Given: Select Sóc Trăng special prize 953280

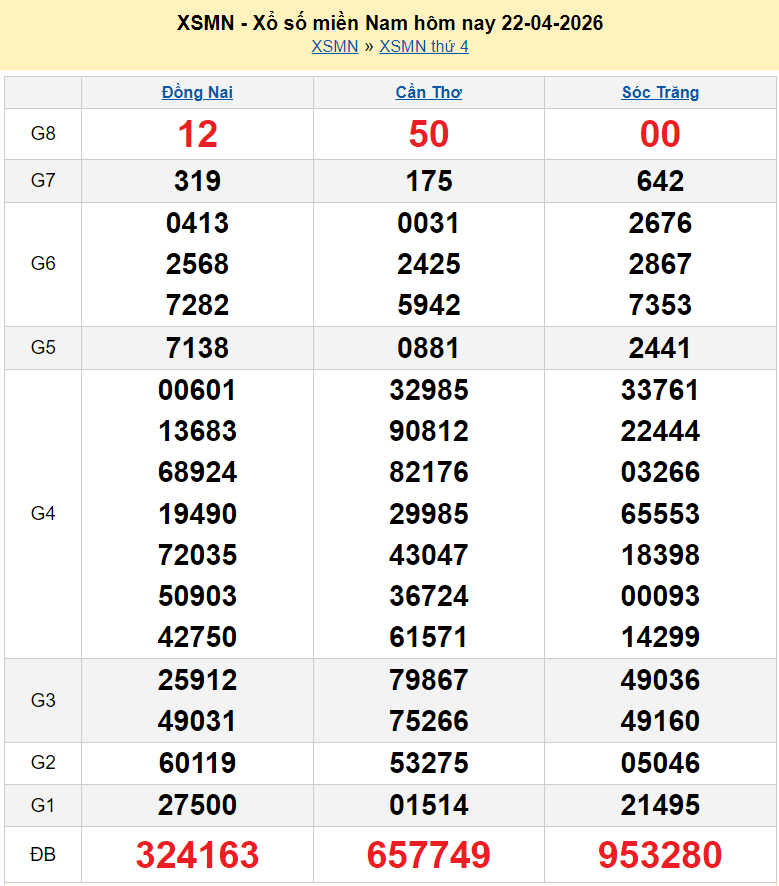Looking at the screenshot, I should (x=660, y=855).
